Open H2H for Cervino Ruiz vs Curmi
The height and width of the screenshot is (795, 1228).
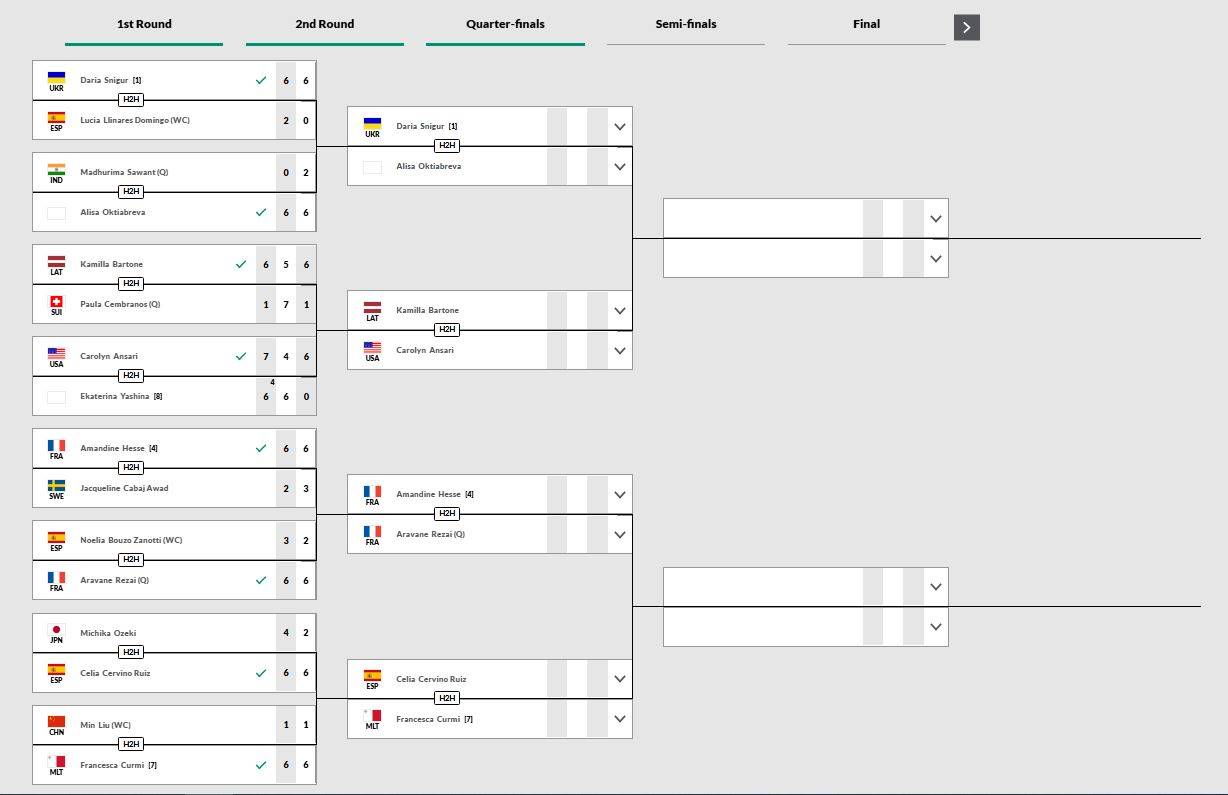pyautogui.click(x=447, y=698)
